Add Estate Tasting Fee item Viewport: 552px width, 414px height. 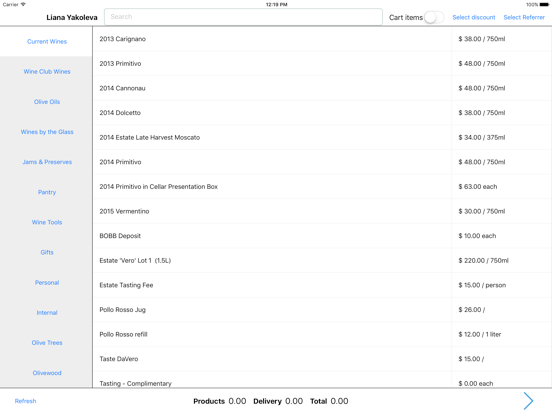coord(322,285)
